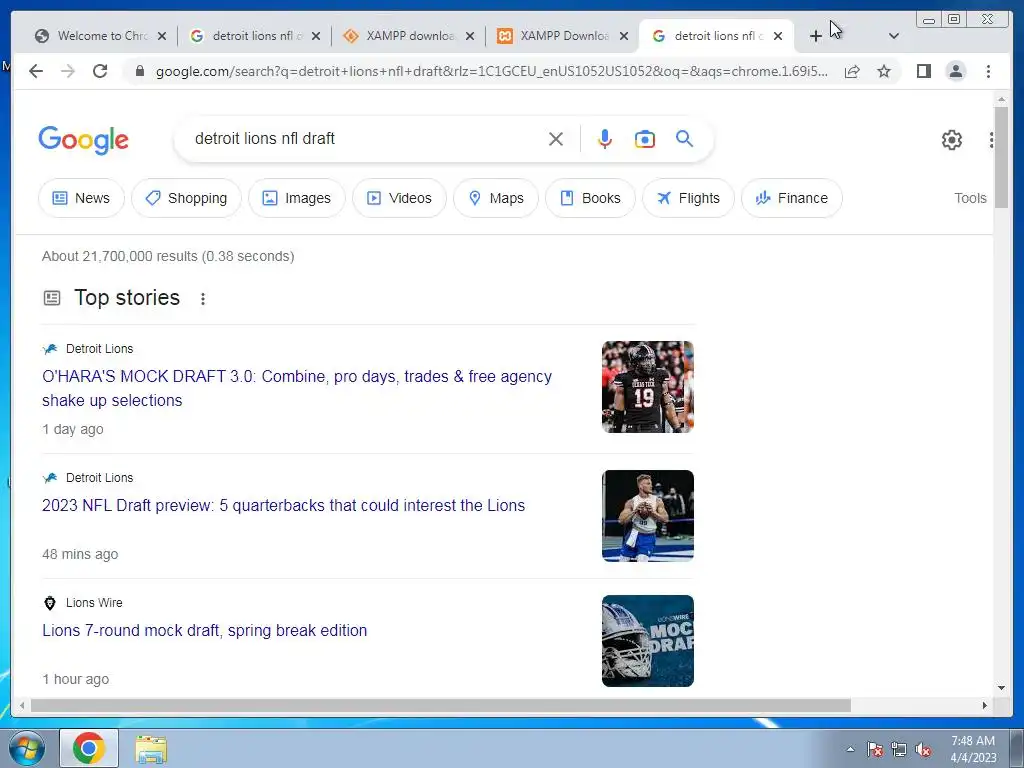Image resolution: width=1024 pixels, height=768 pixels.
Task: Filter results by Videos
Action: coord(399,198)
